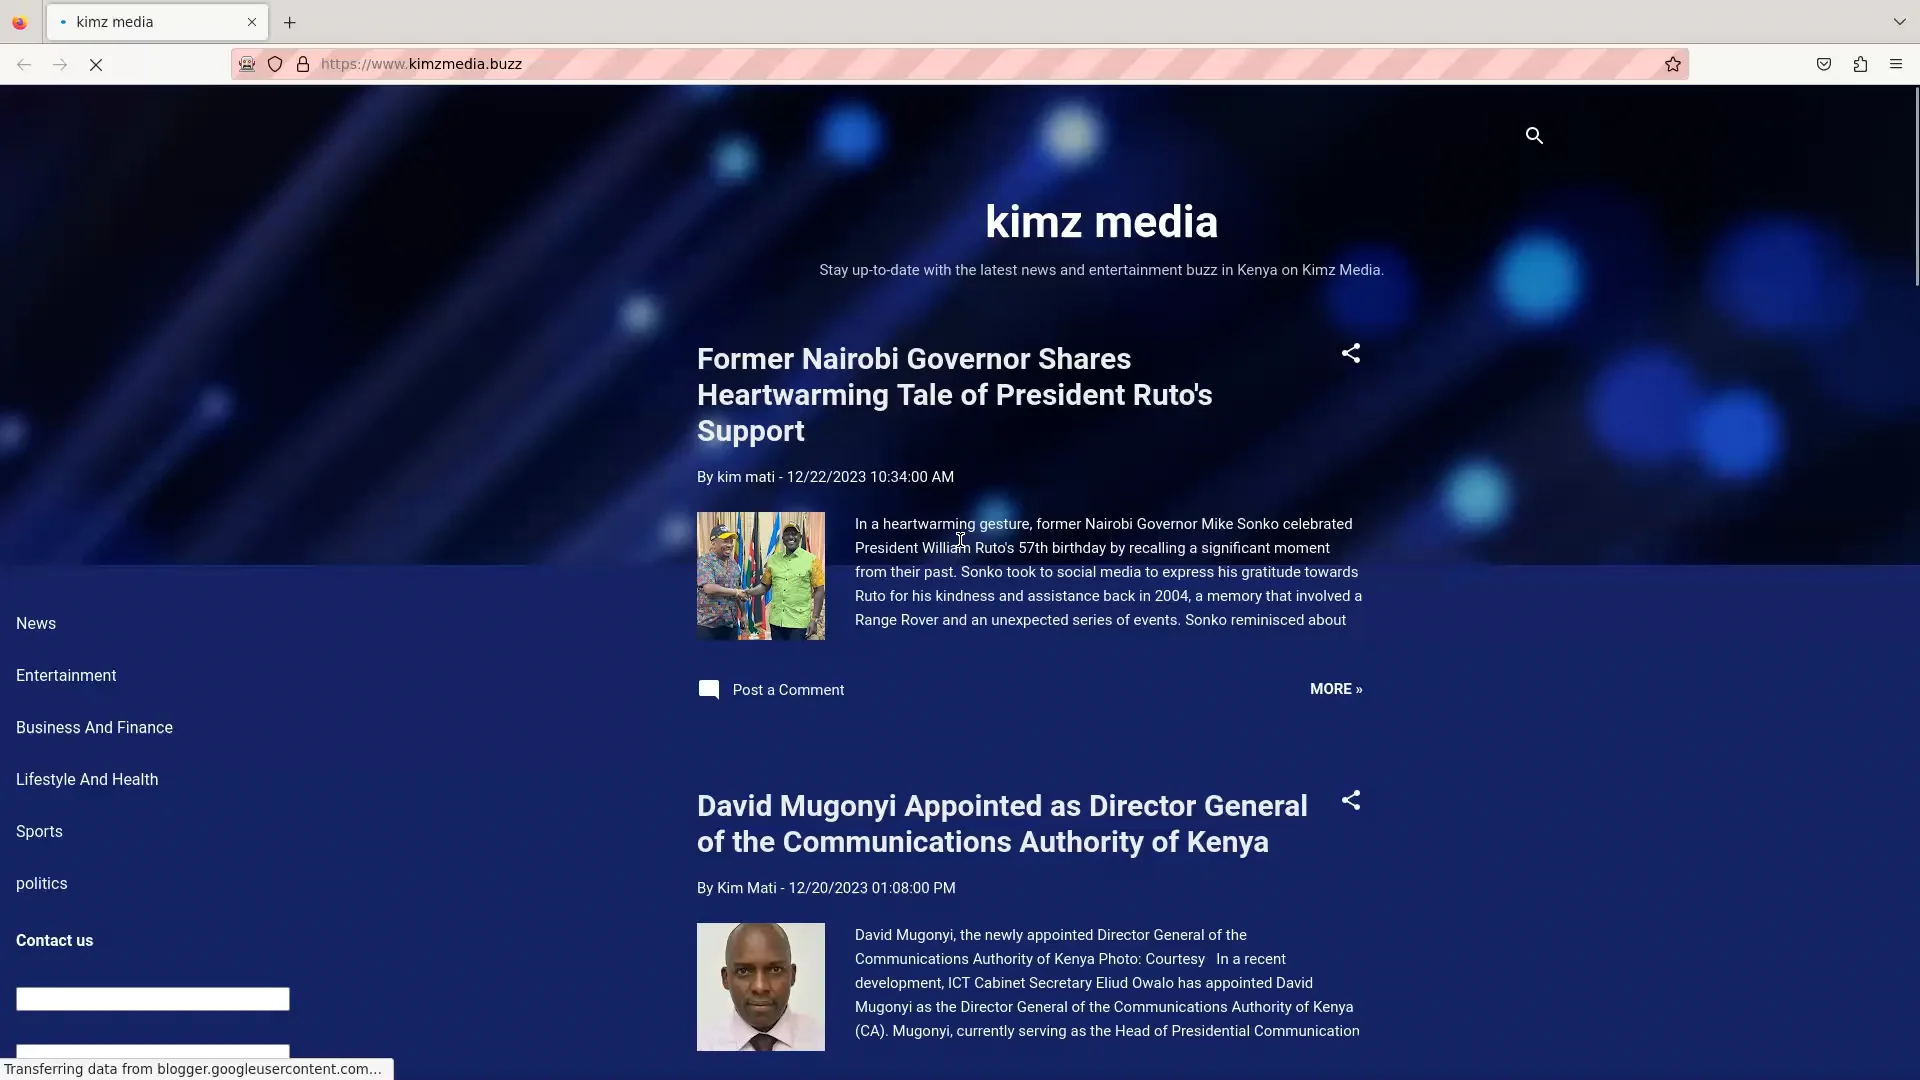Click MORE » for the Sonko article
The height and width of the screenshot is (1080, 1920).
click(1336, 689)
